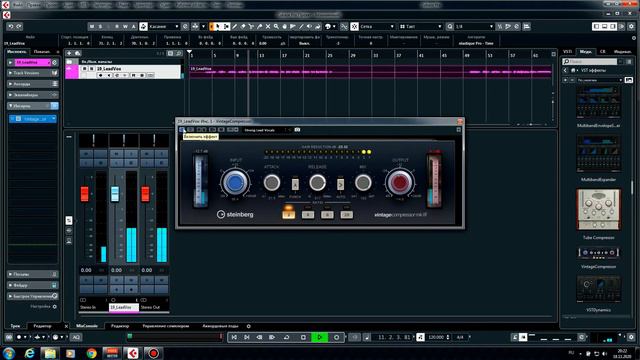640x360 pixels.
Task: Switch to Аккордовые пэды tab
Action: (220, 326)
